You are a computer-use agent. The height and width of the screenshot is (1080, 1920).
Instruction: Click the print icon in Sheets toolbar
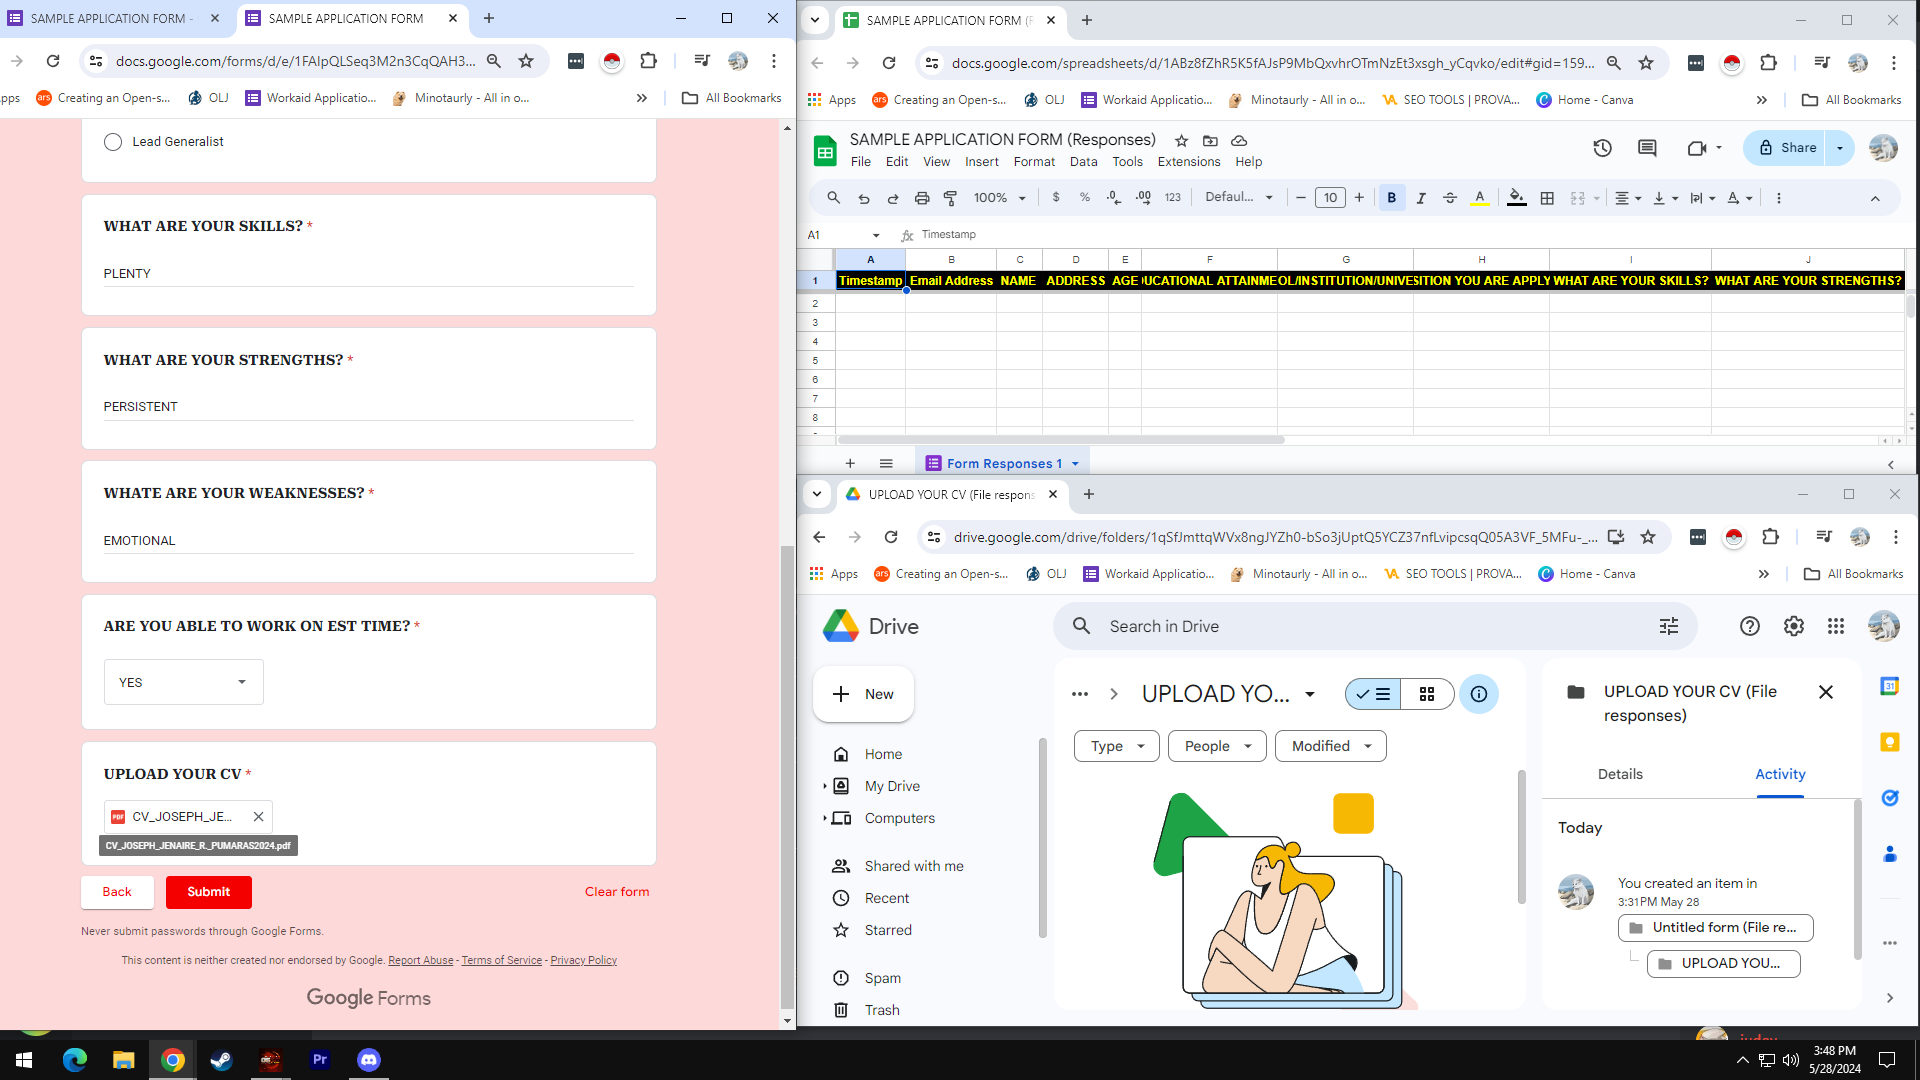pyautogui.click(x=922, y=198)
